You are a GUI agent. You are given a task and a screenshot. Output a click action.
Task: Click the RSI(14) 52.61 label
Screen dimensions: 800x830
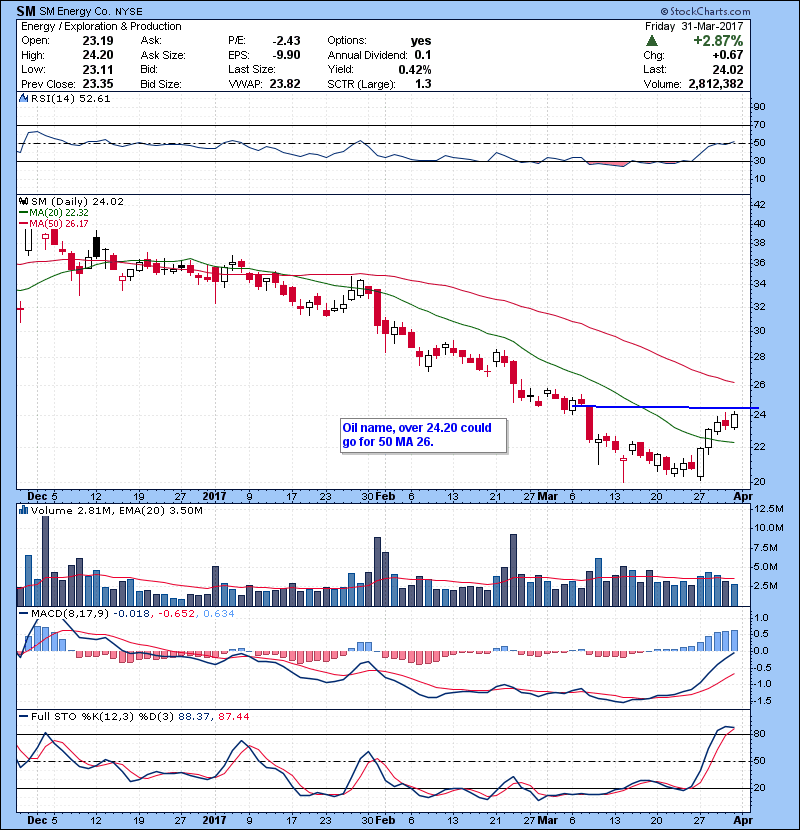pyautogui.click(x=70, y=98)
